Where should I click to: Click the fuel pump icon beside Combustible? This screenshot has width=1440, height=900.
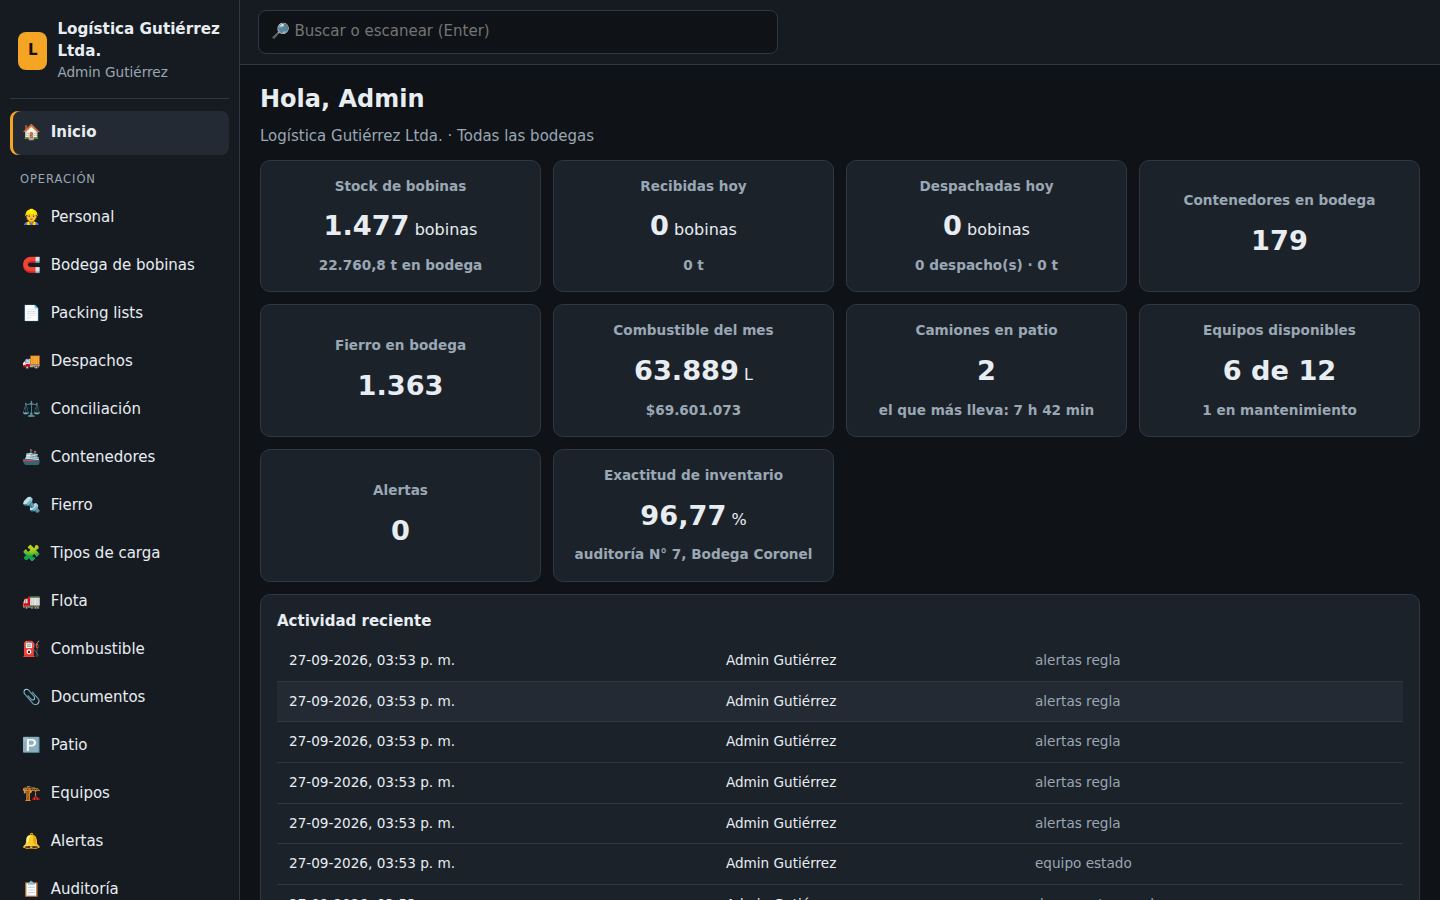(x=31, y=649)
